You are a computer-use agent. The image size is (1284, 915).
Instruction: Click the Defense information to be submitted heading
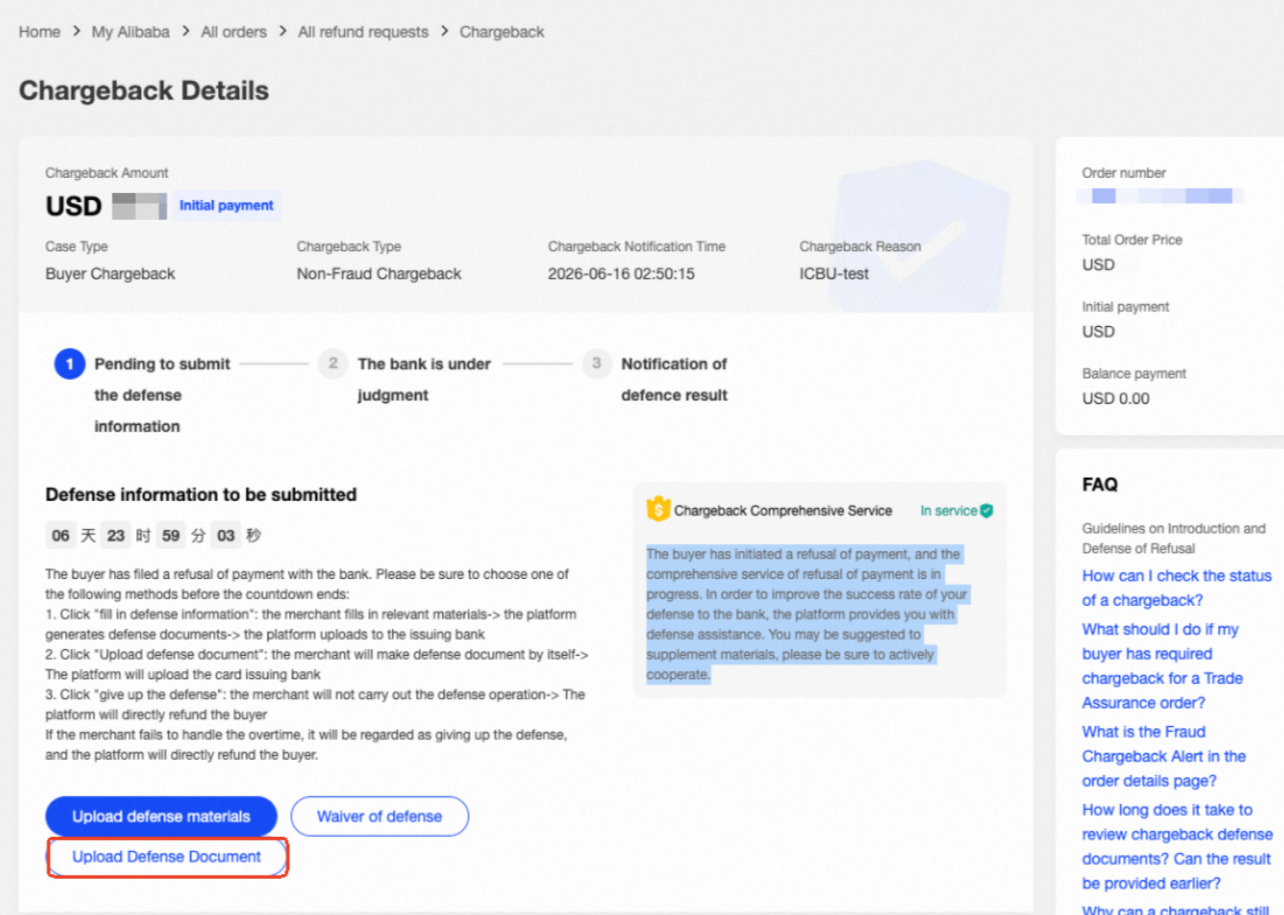coord(201,495)
